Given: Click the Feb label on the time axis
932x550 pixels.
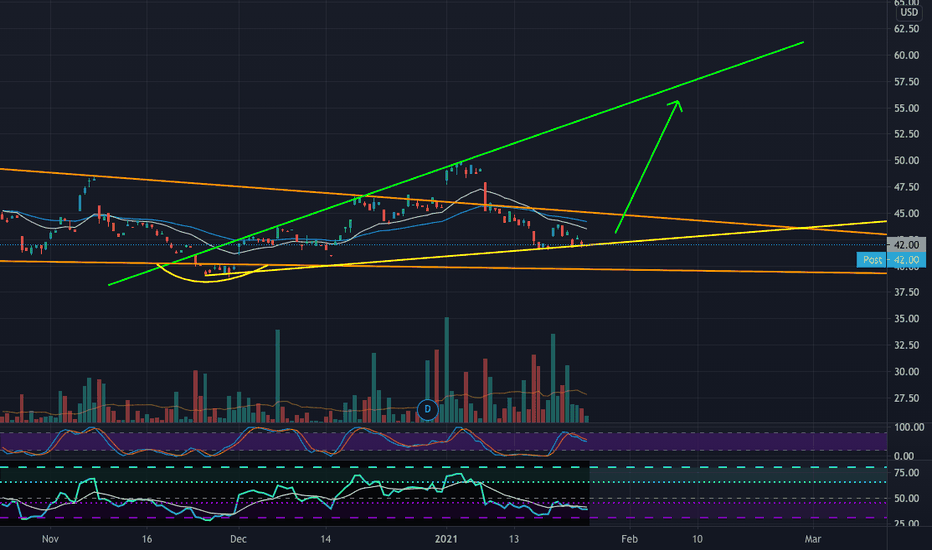Looking at the screenshot, I should [x=629, y=539].
